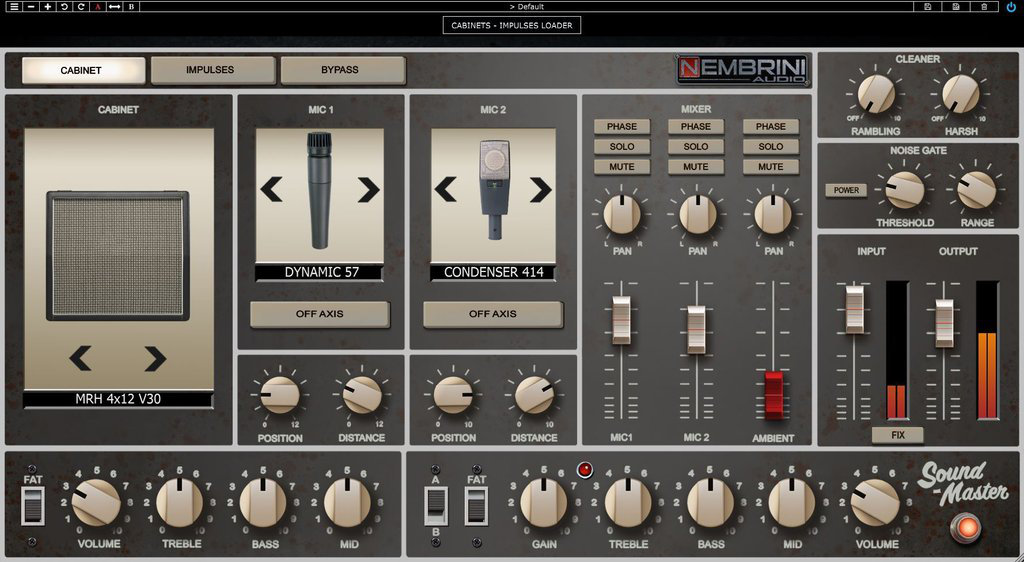
Task: Mute the MIC 2 mixer channel
Action: [696, 167]
